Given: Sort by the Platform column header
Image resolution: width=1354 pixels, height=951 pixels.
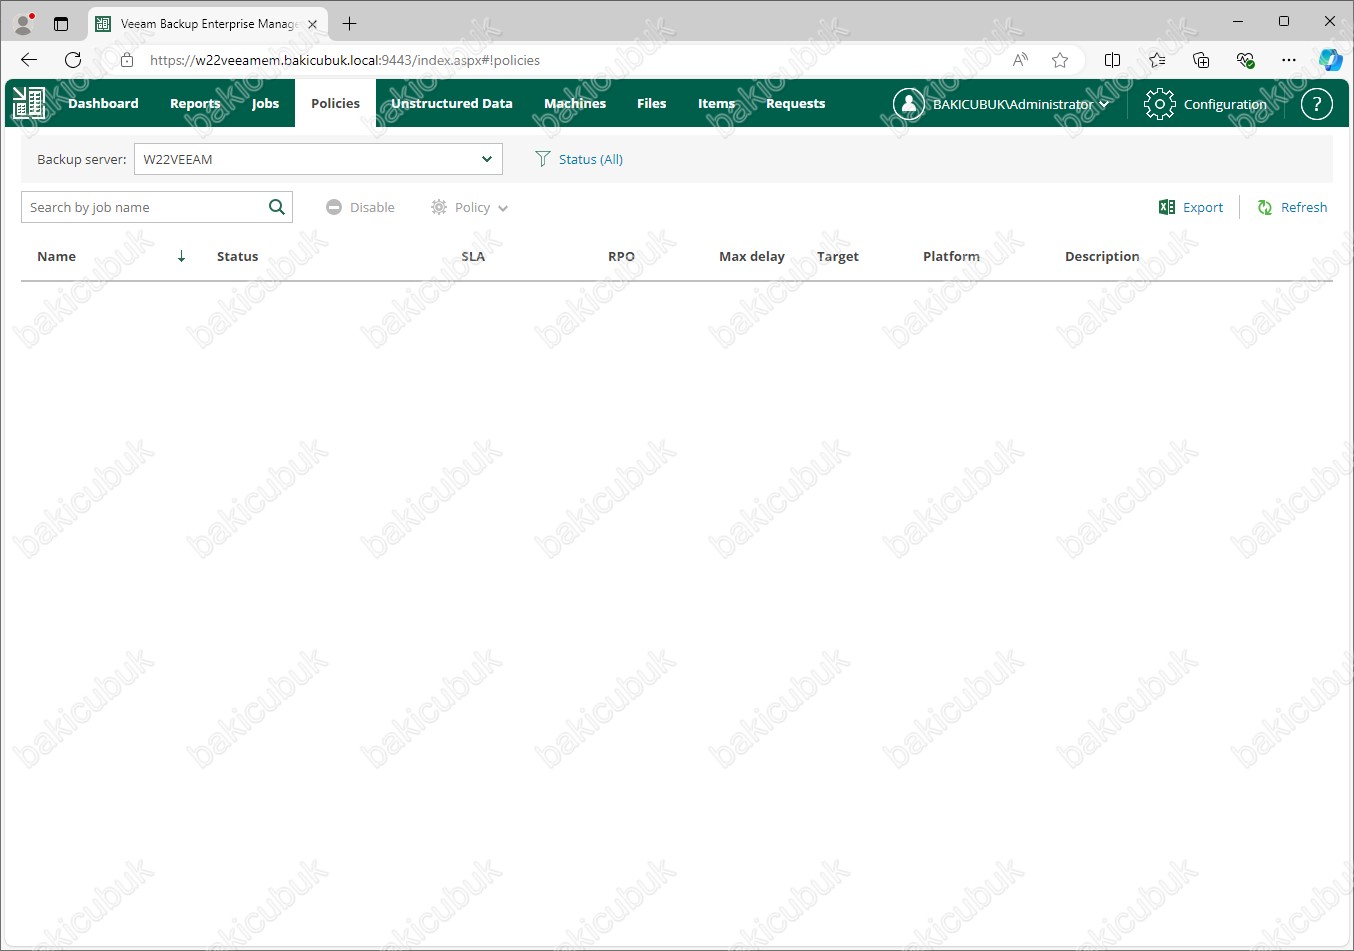Looking at the screenshot, I should tap(951, 256).
